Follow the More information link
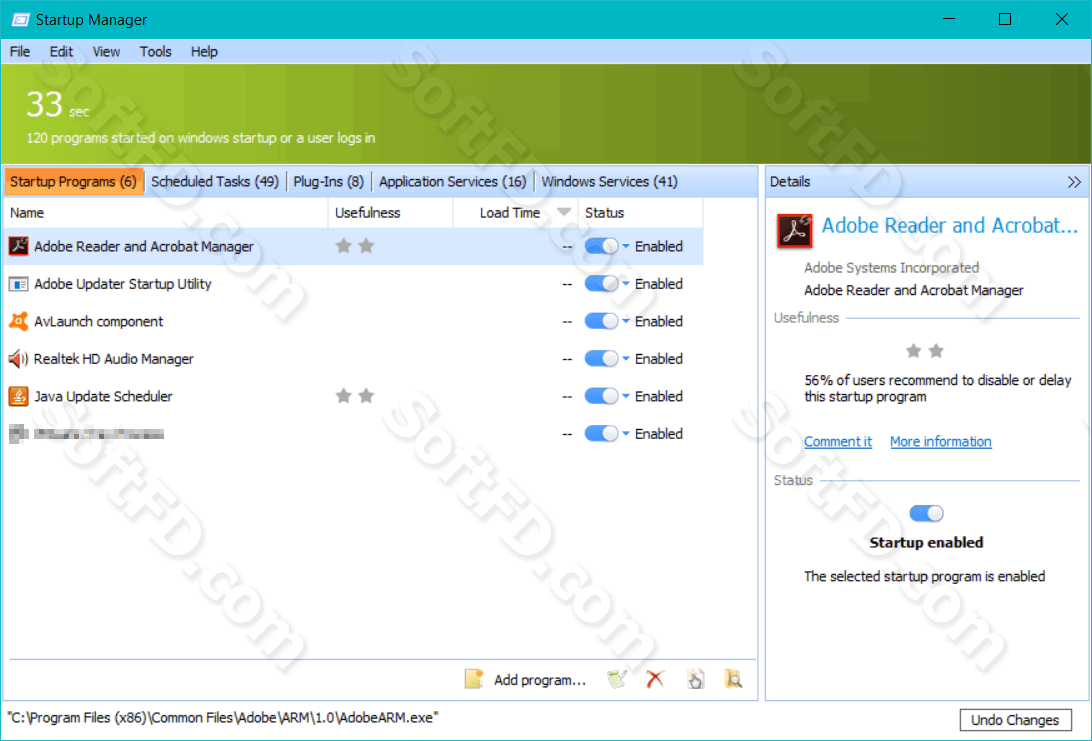The image size is (1092, 741). (941, 442)
